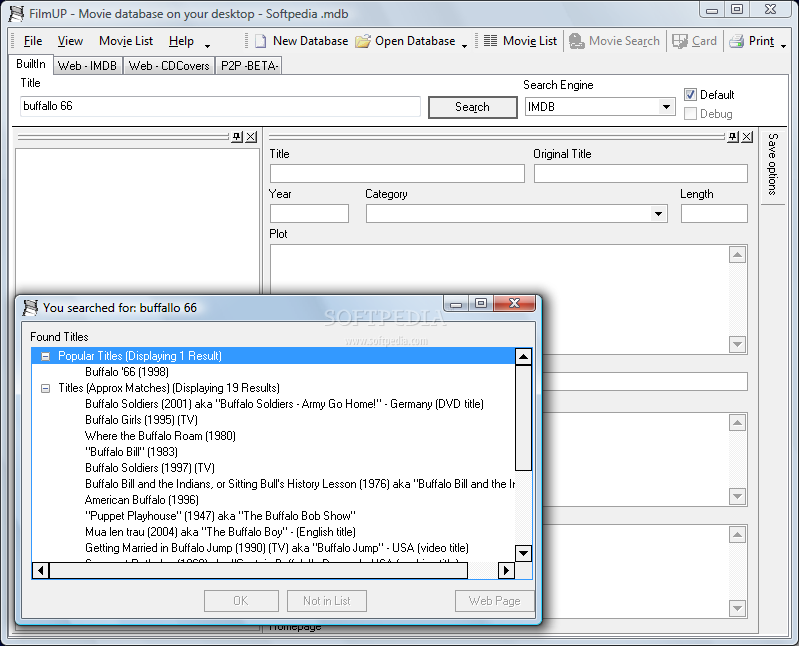Click the OK button in results dialog
The image size is (799, 646).
click(241, 601)
